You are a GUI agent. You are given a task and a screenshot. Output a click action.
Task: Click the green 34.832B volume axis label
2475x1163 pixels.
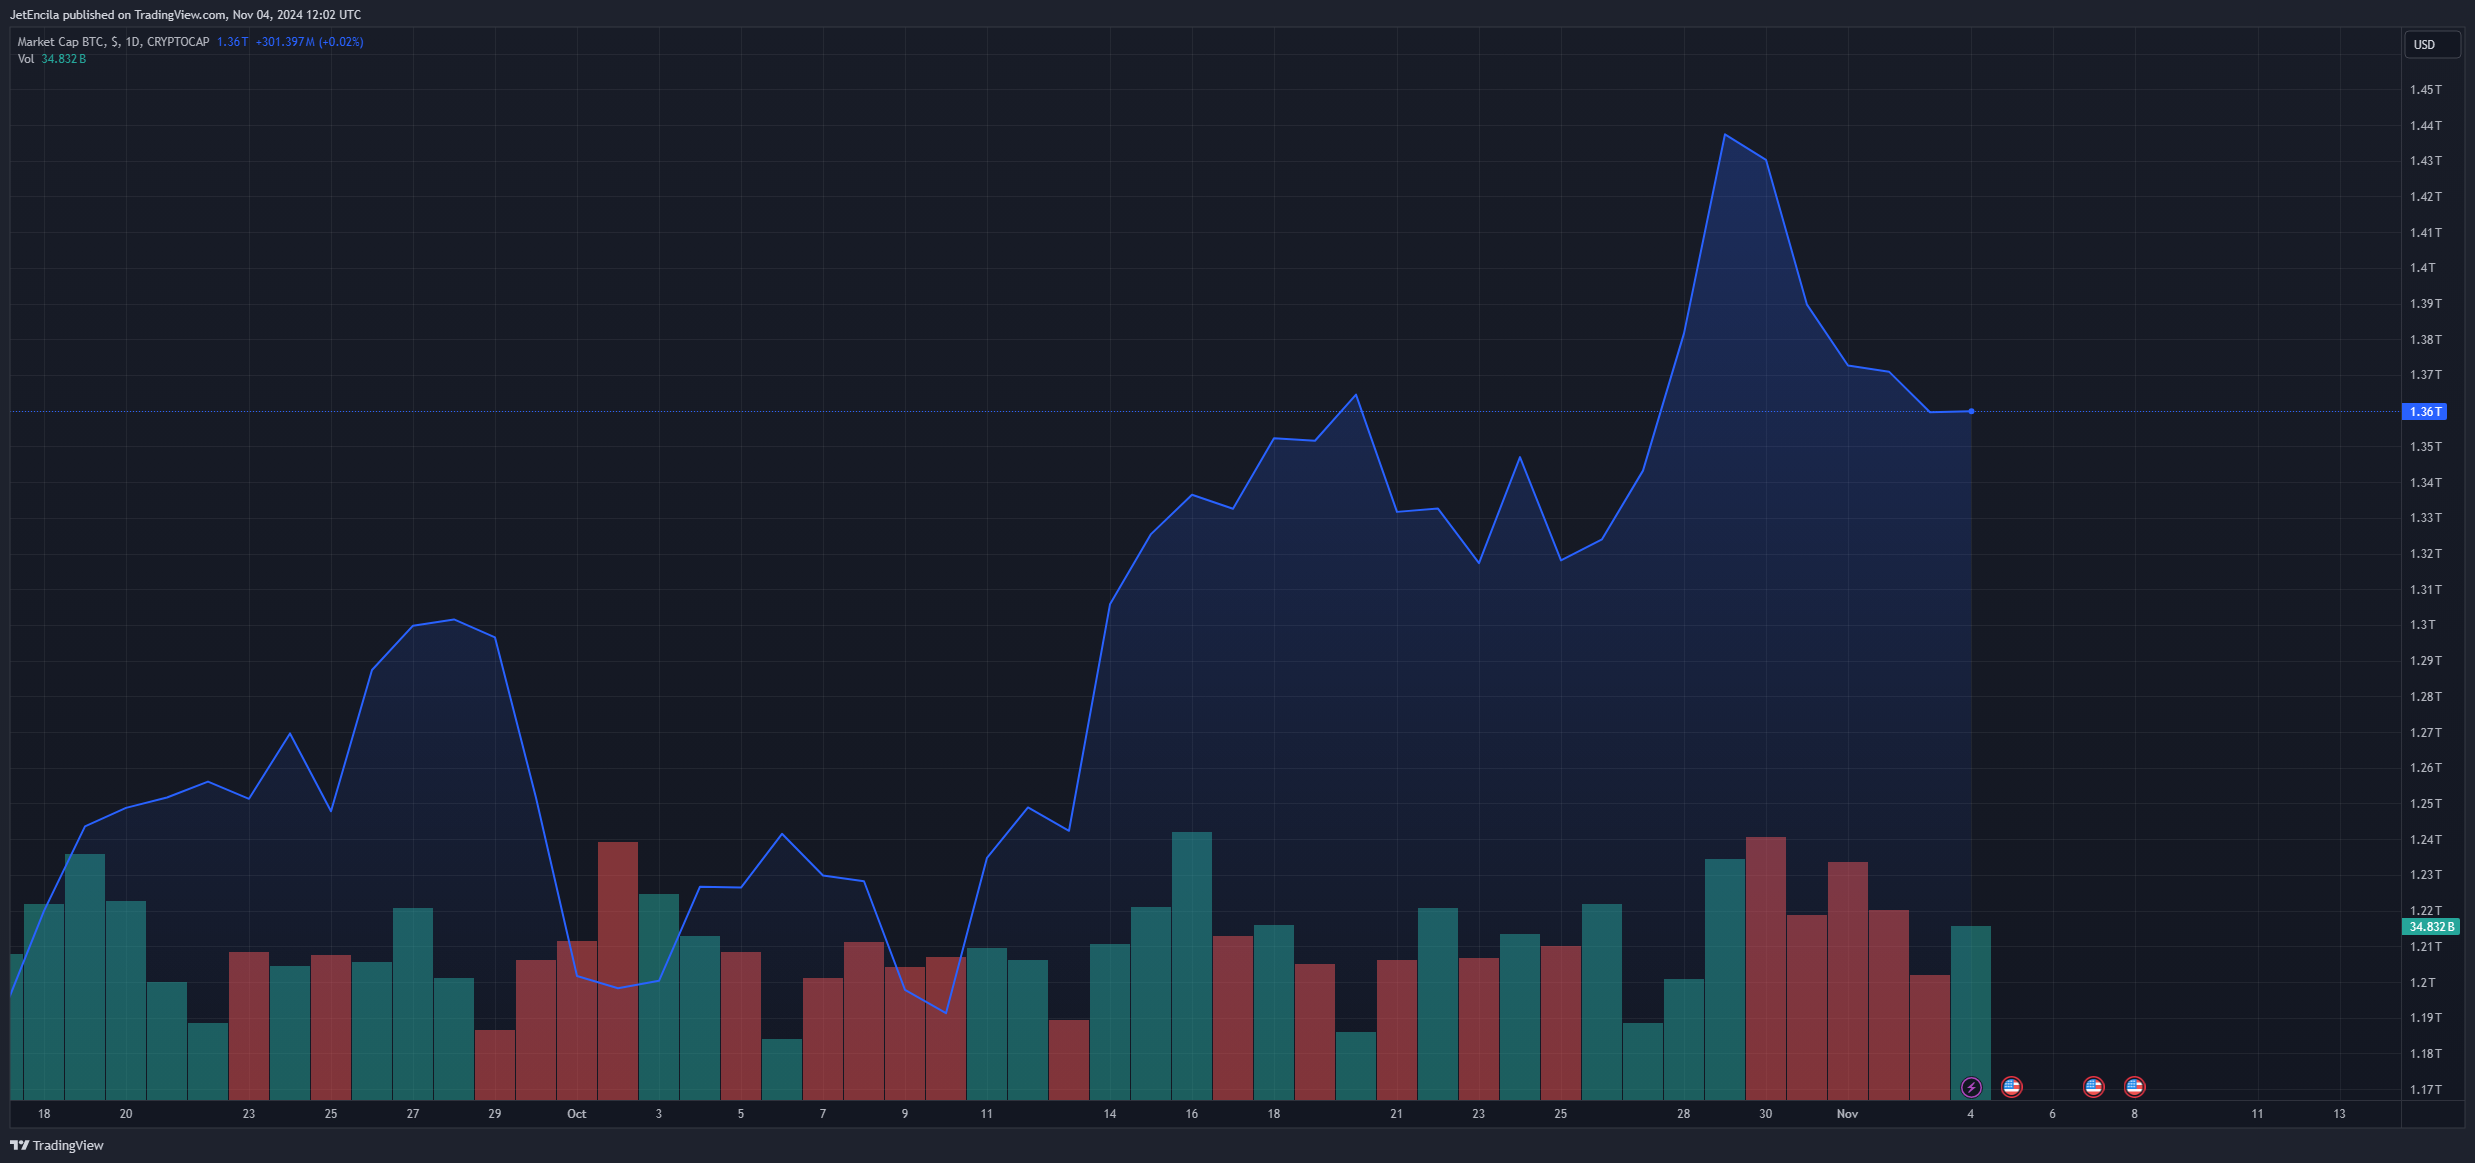(2430, 927)
